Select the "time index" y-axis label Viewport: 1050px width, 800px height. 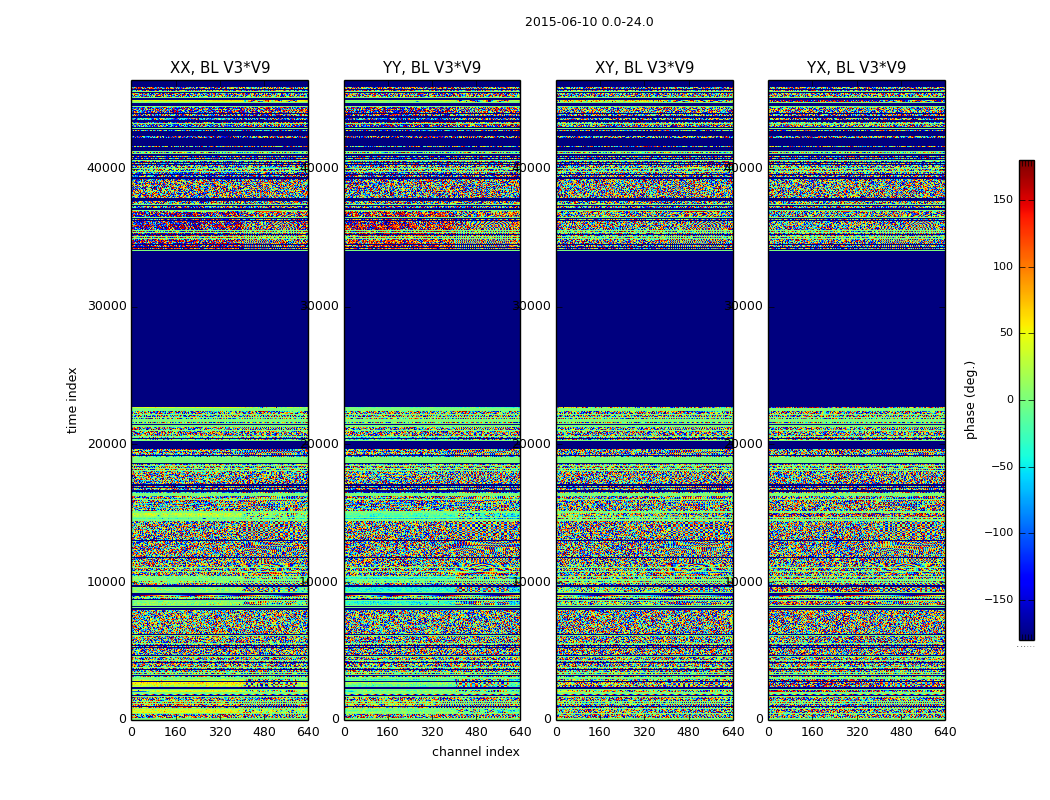click(x=72, y=400)
